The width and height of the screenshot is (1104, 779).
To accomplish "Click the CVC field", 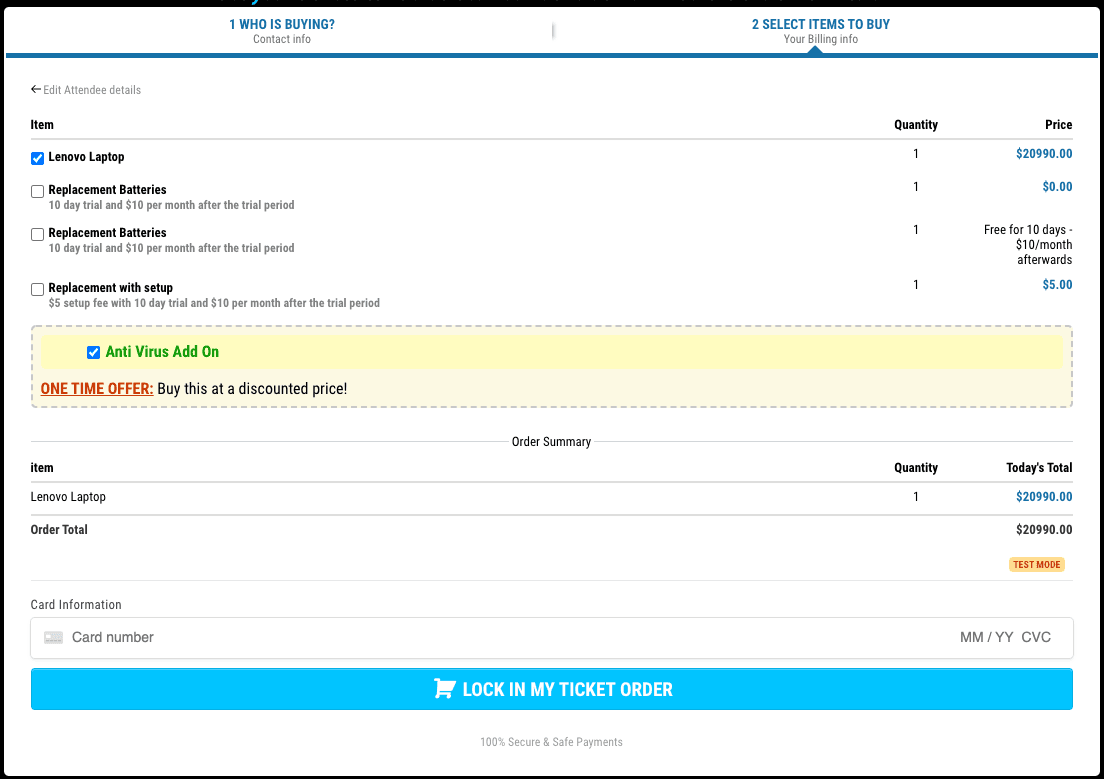I will click(1036, 637).
